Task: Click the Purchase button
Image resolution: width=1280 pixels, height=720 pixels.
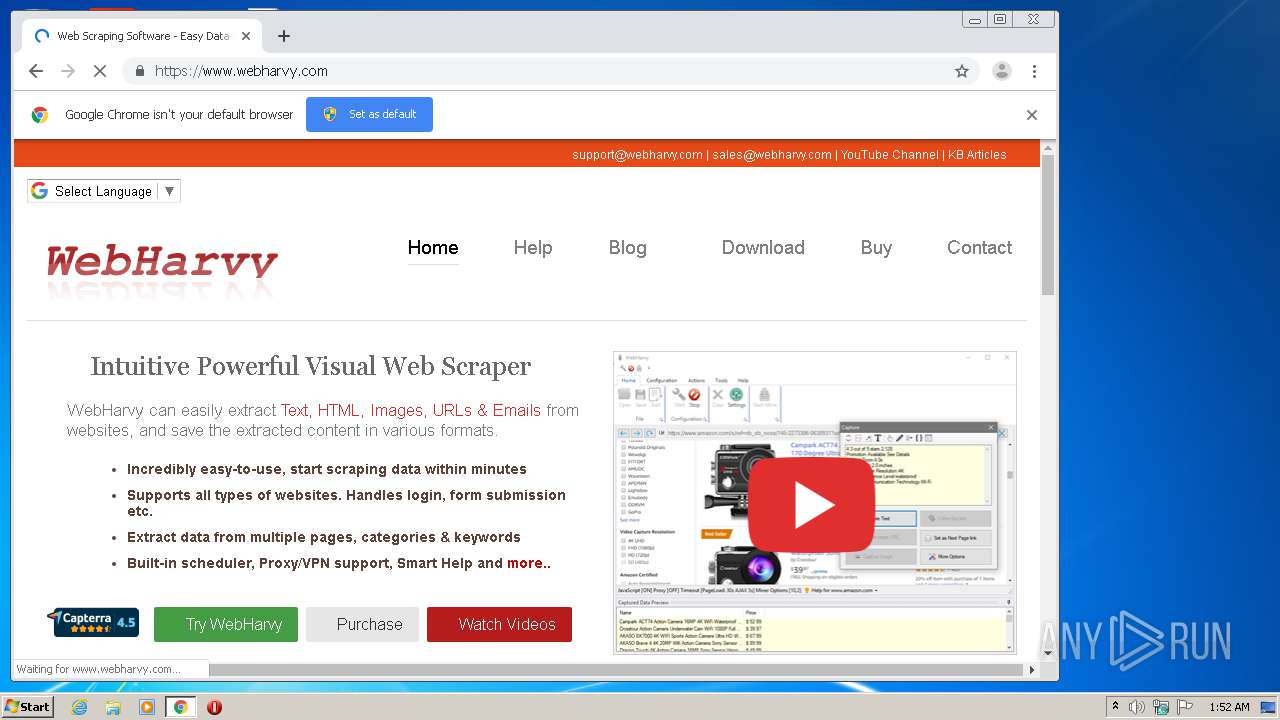Action: click(362, 624)
